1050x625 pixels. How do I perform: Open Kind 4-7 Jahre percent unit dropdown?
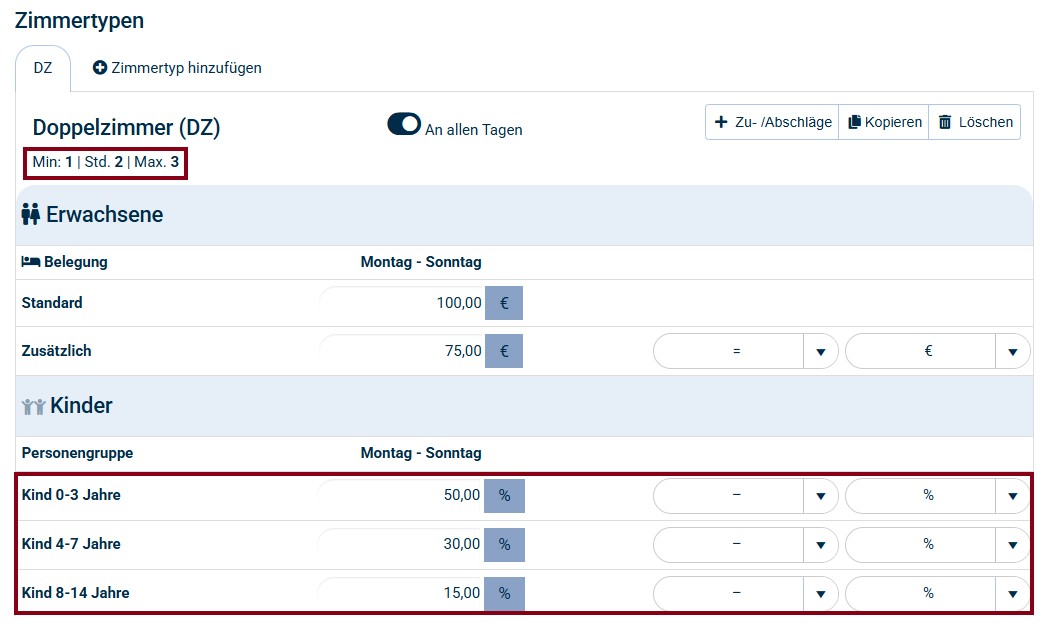point(1012,545)
